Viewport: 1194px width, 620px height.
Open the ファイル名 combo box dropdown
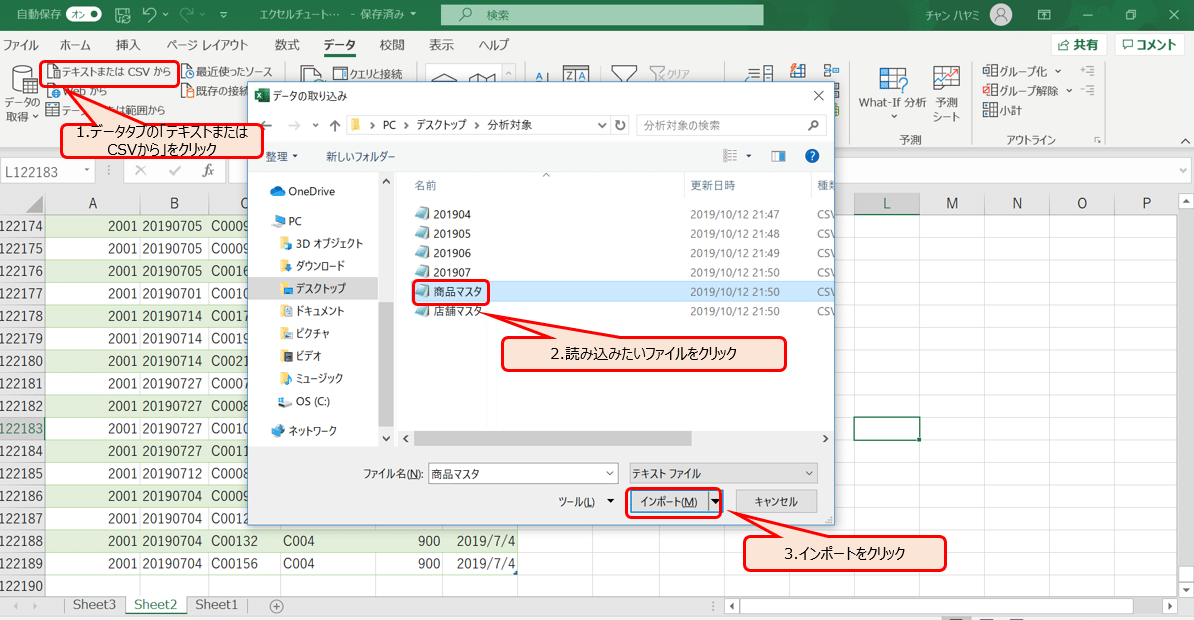point(610,474)
